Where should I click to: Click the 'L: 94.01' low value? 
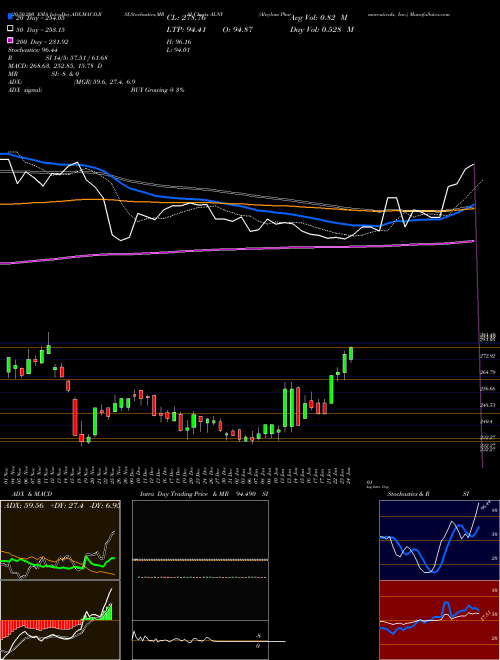pos(179,50)
